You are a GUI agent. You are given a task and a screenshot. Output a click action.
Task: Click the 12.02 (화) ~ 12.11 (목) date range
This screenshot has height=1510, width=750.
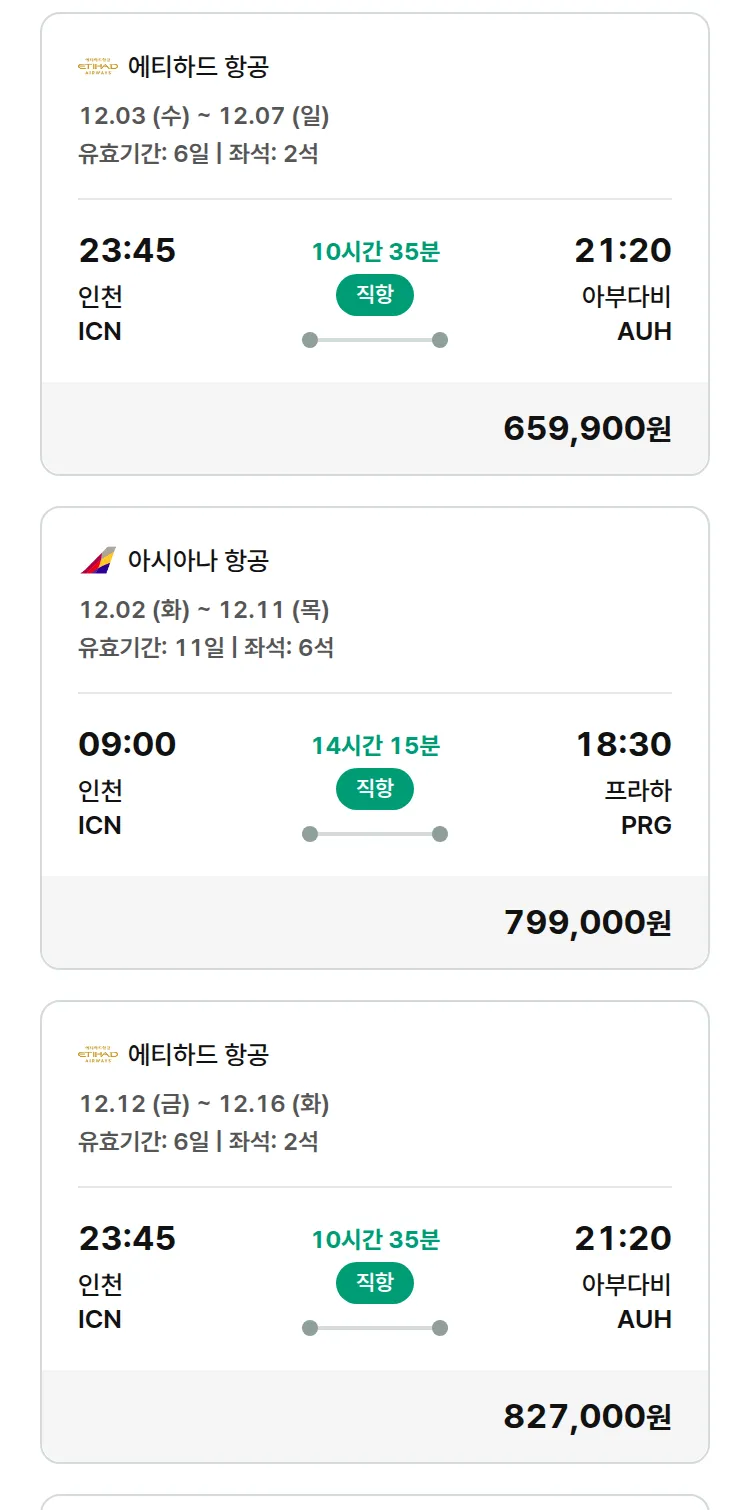pyautogui.click(x=204, y=610)
